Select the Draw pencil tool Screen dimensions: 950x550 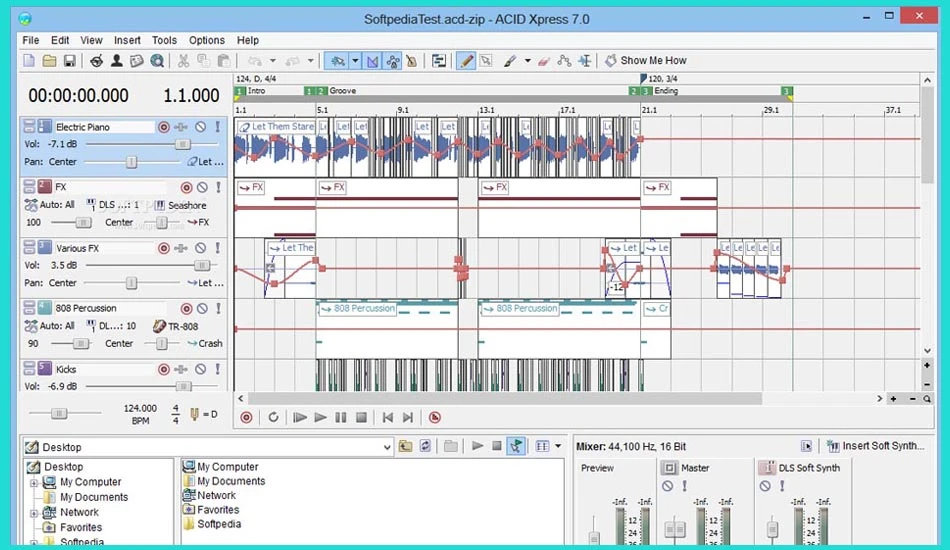pos(466,61)
